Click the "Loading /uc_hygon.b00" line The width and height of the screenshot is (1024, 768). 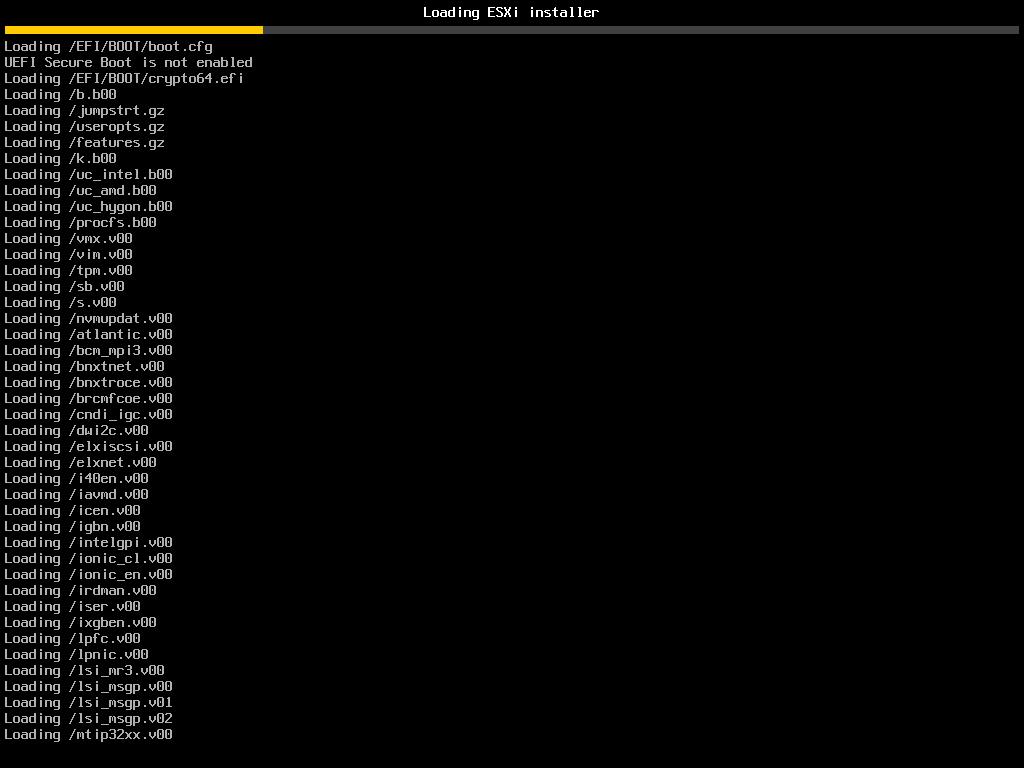pos(88,206)
